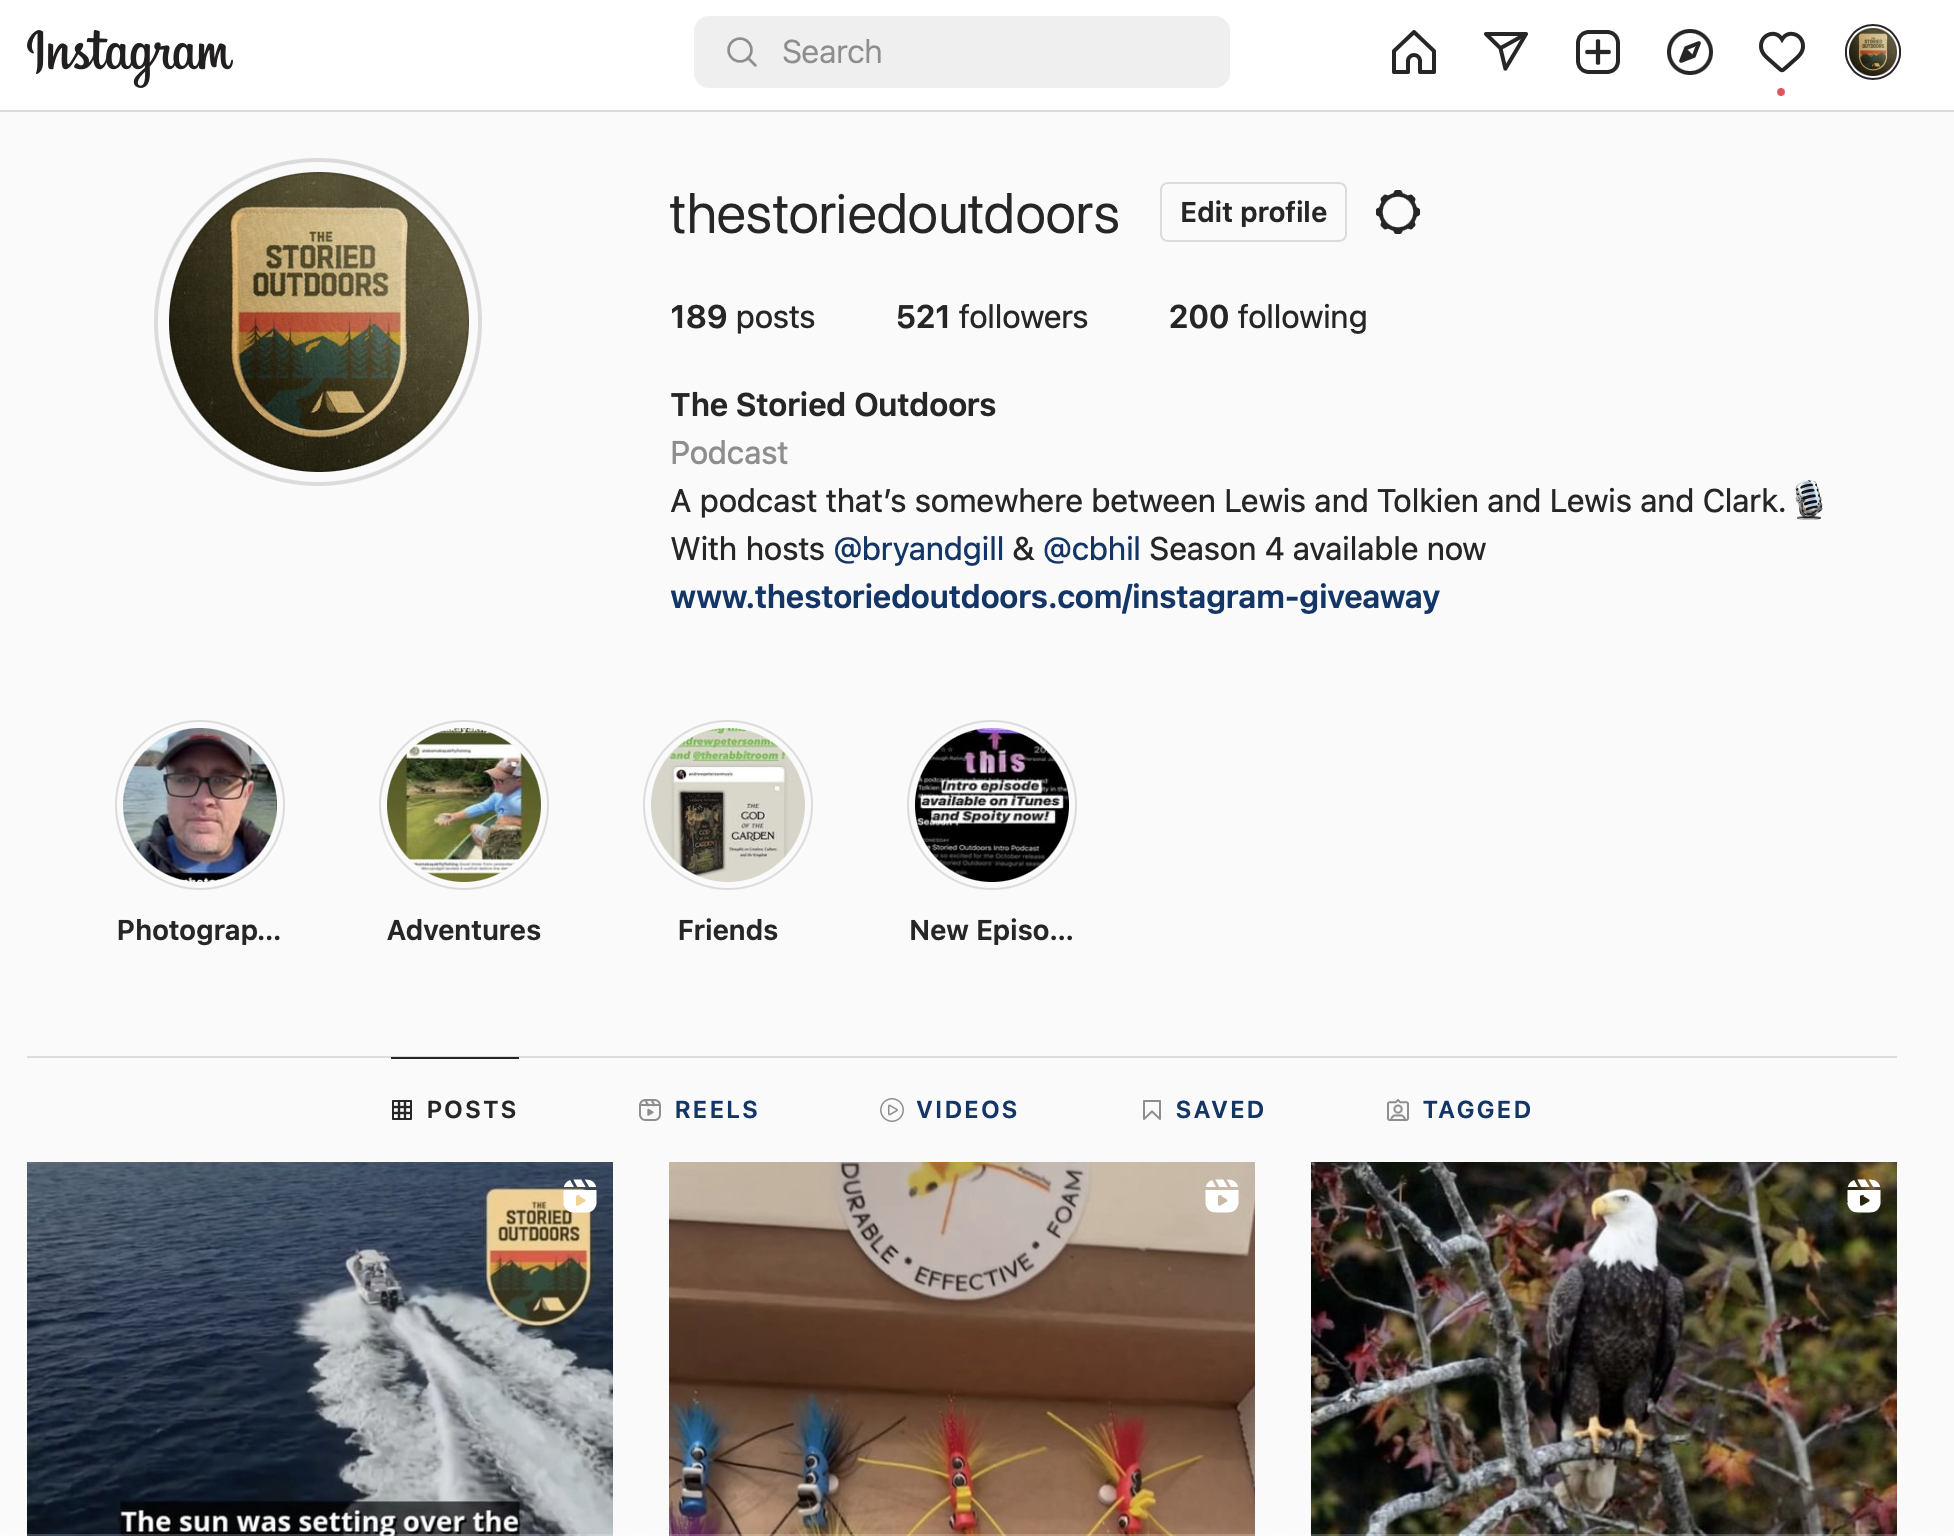Image resolution: width=1954 pixels, height=1536 pixels.
Task: Open the Adventures story highlight
Action: pos(464,833)
